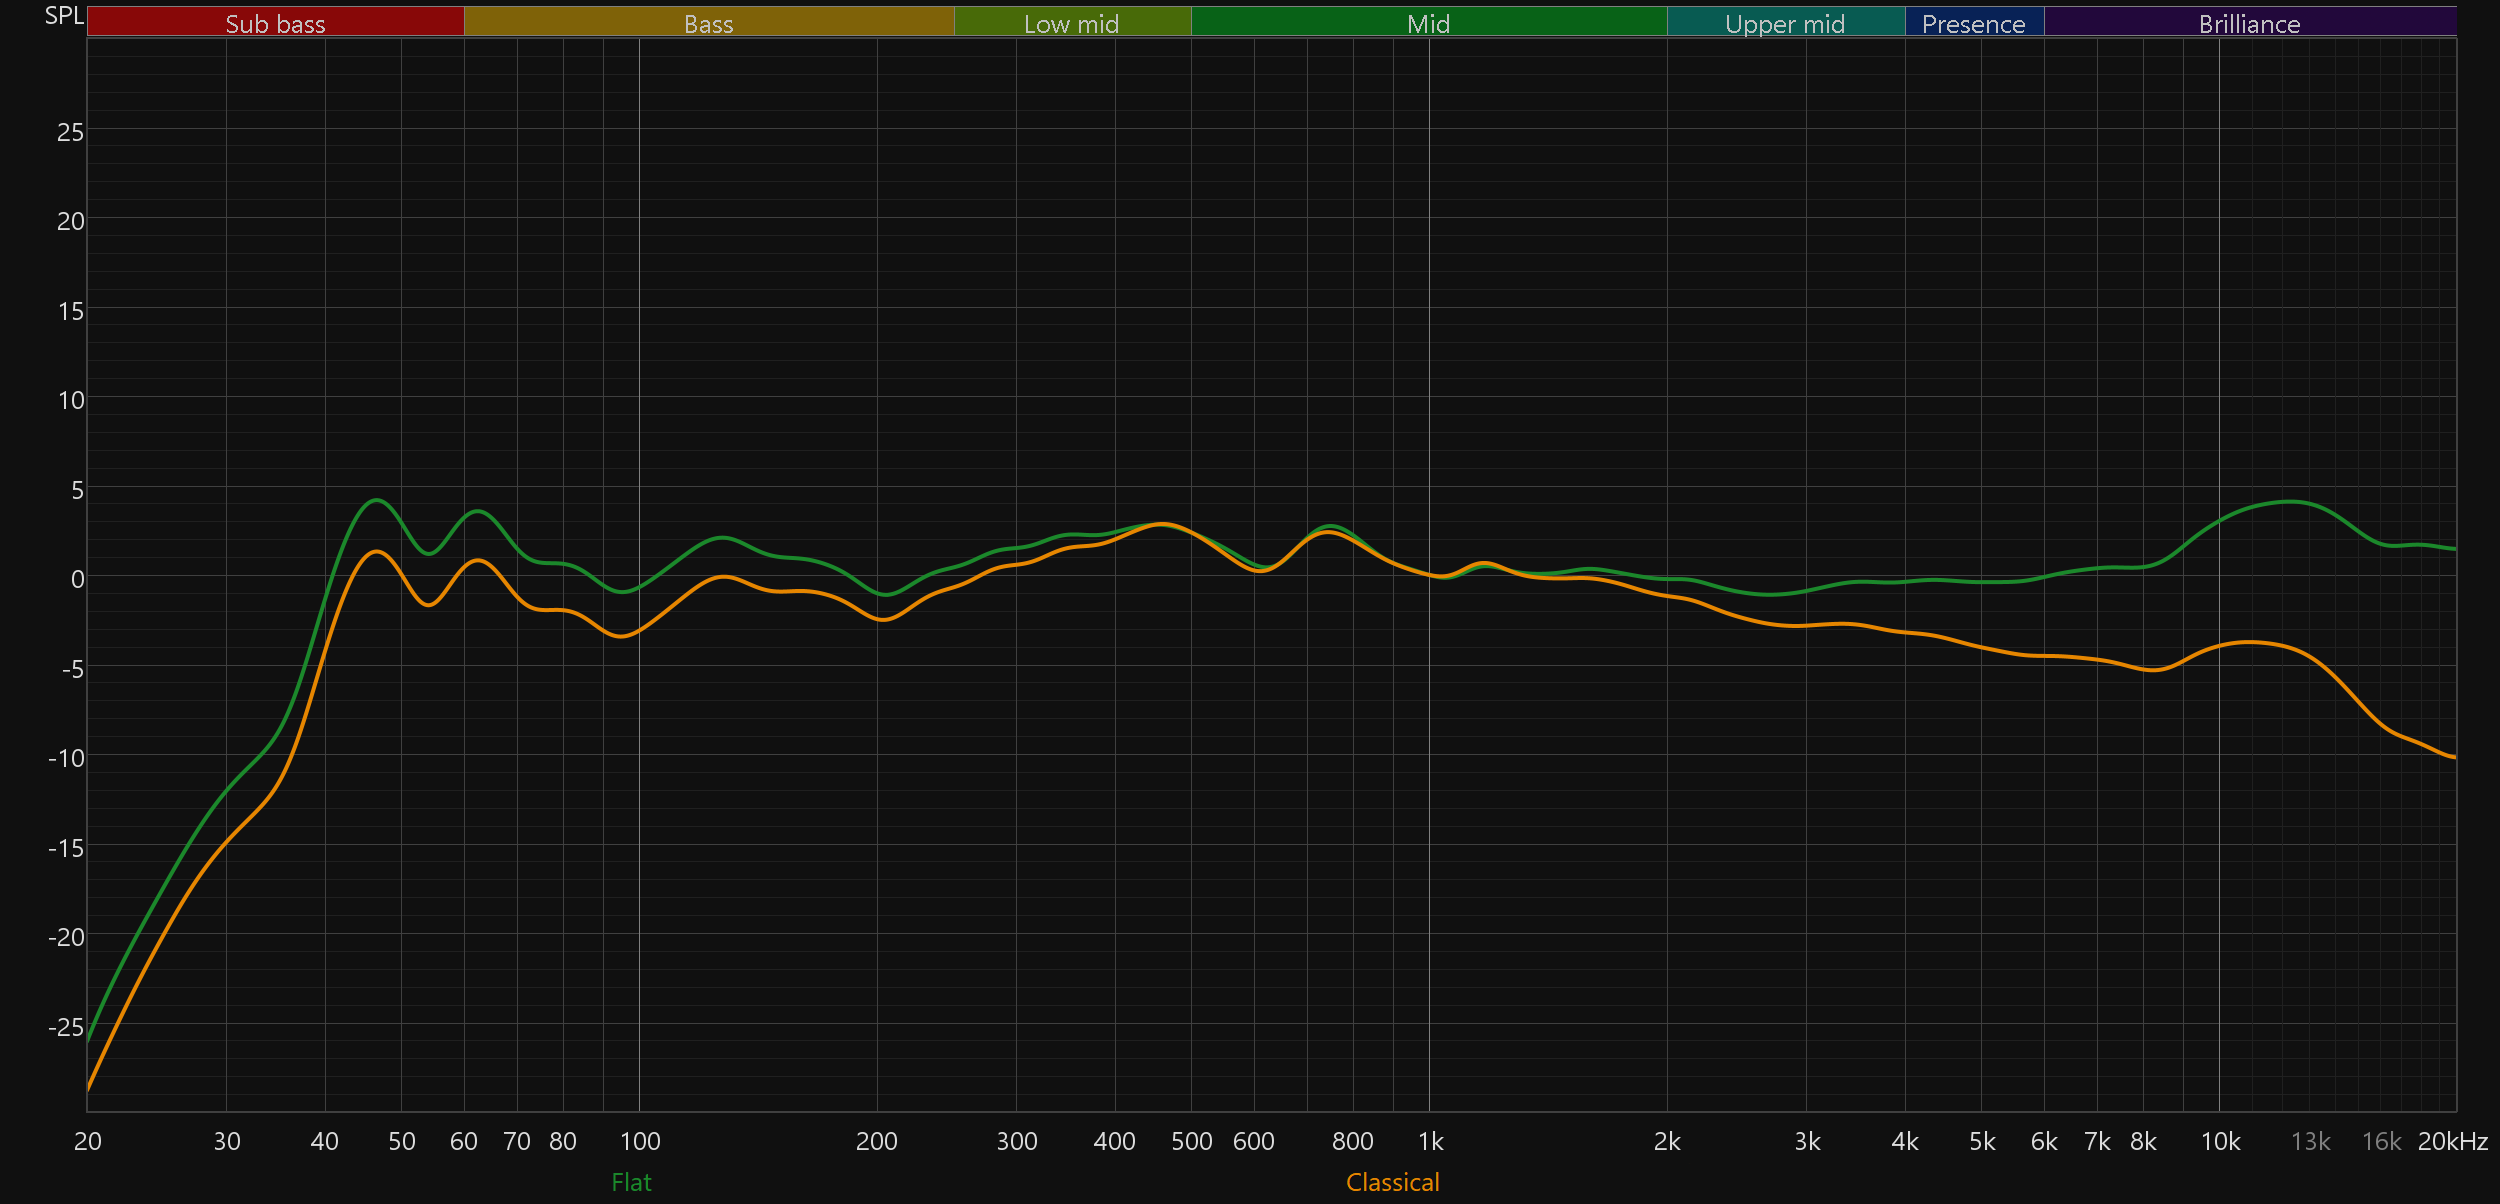Click the 100 Hz axis label
Image resolution: width=2500 pixels, height=1204 pixels.
click(640, 1141)
